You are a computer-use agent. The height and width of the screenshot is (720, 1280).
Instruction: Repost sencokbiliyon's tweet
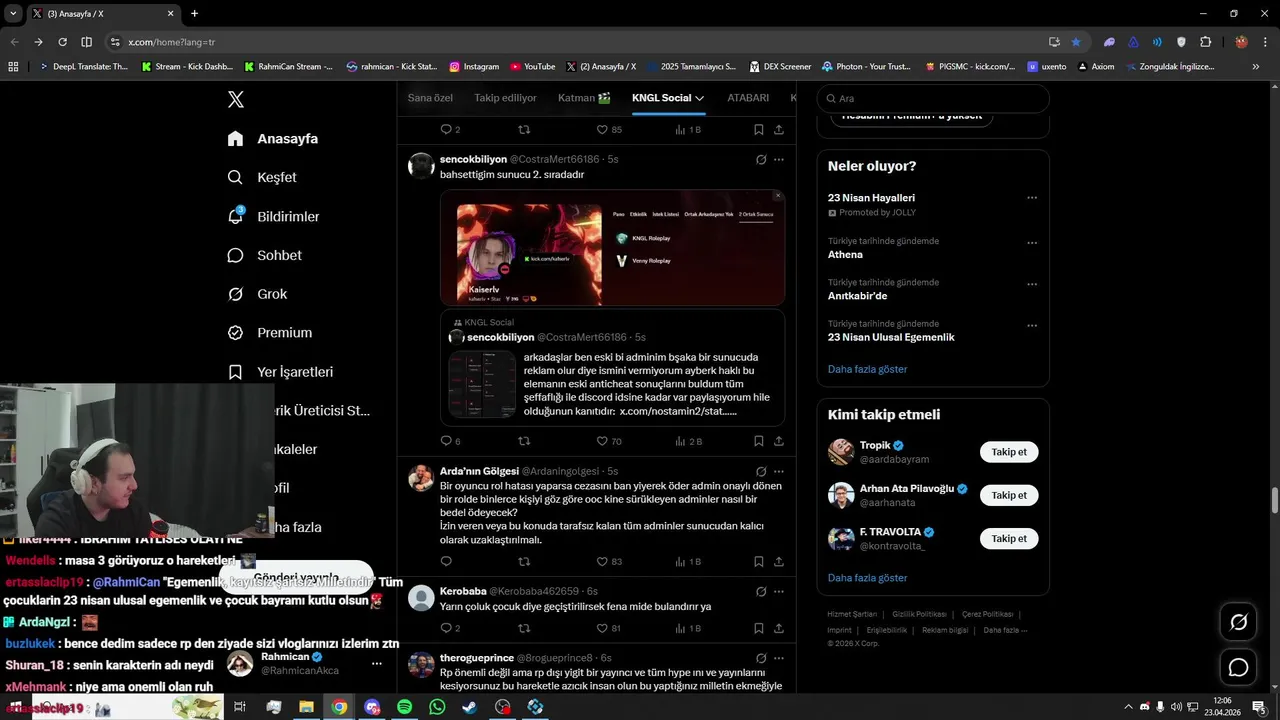(x=524, y=441)
